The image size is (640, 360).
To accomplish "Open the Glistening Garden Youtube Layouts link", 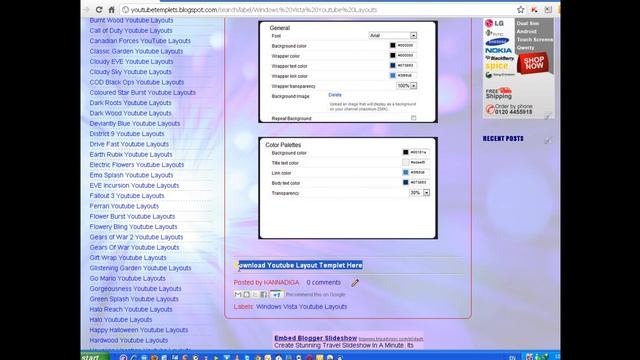I will 140,268.
